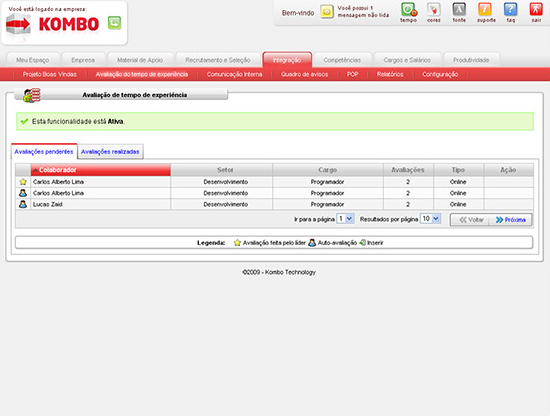Image resolution: width=550 pixels, height=416 pixels.
Task: Open the cores color settings icon
Action: [x=434, y=10]
